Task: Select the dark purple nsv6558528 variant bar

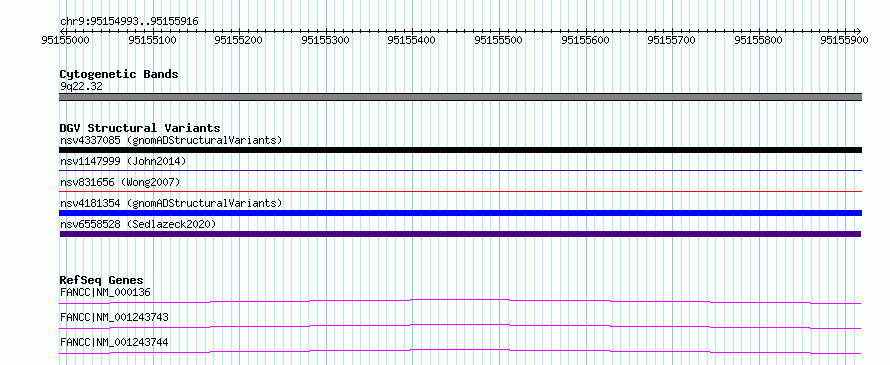Action: 460,234
